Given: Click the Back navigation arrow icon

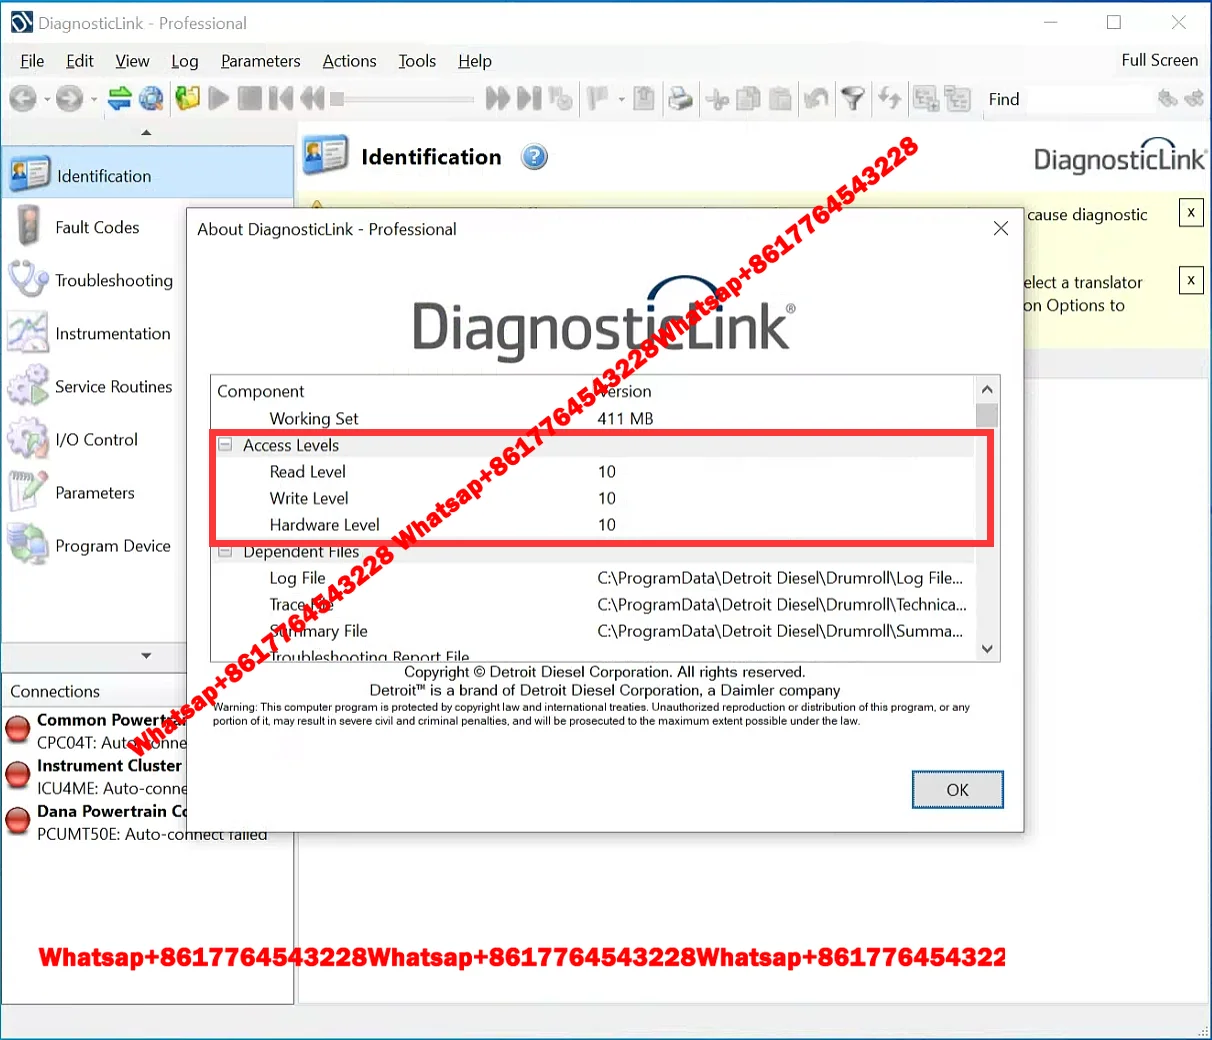Looking at the screenshot, I should click(23, 98).
